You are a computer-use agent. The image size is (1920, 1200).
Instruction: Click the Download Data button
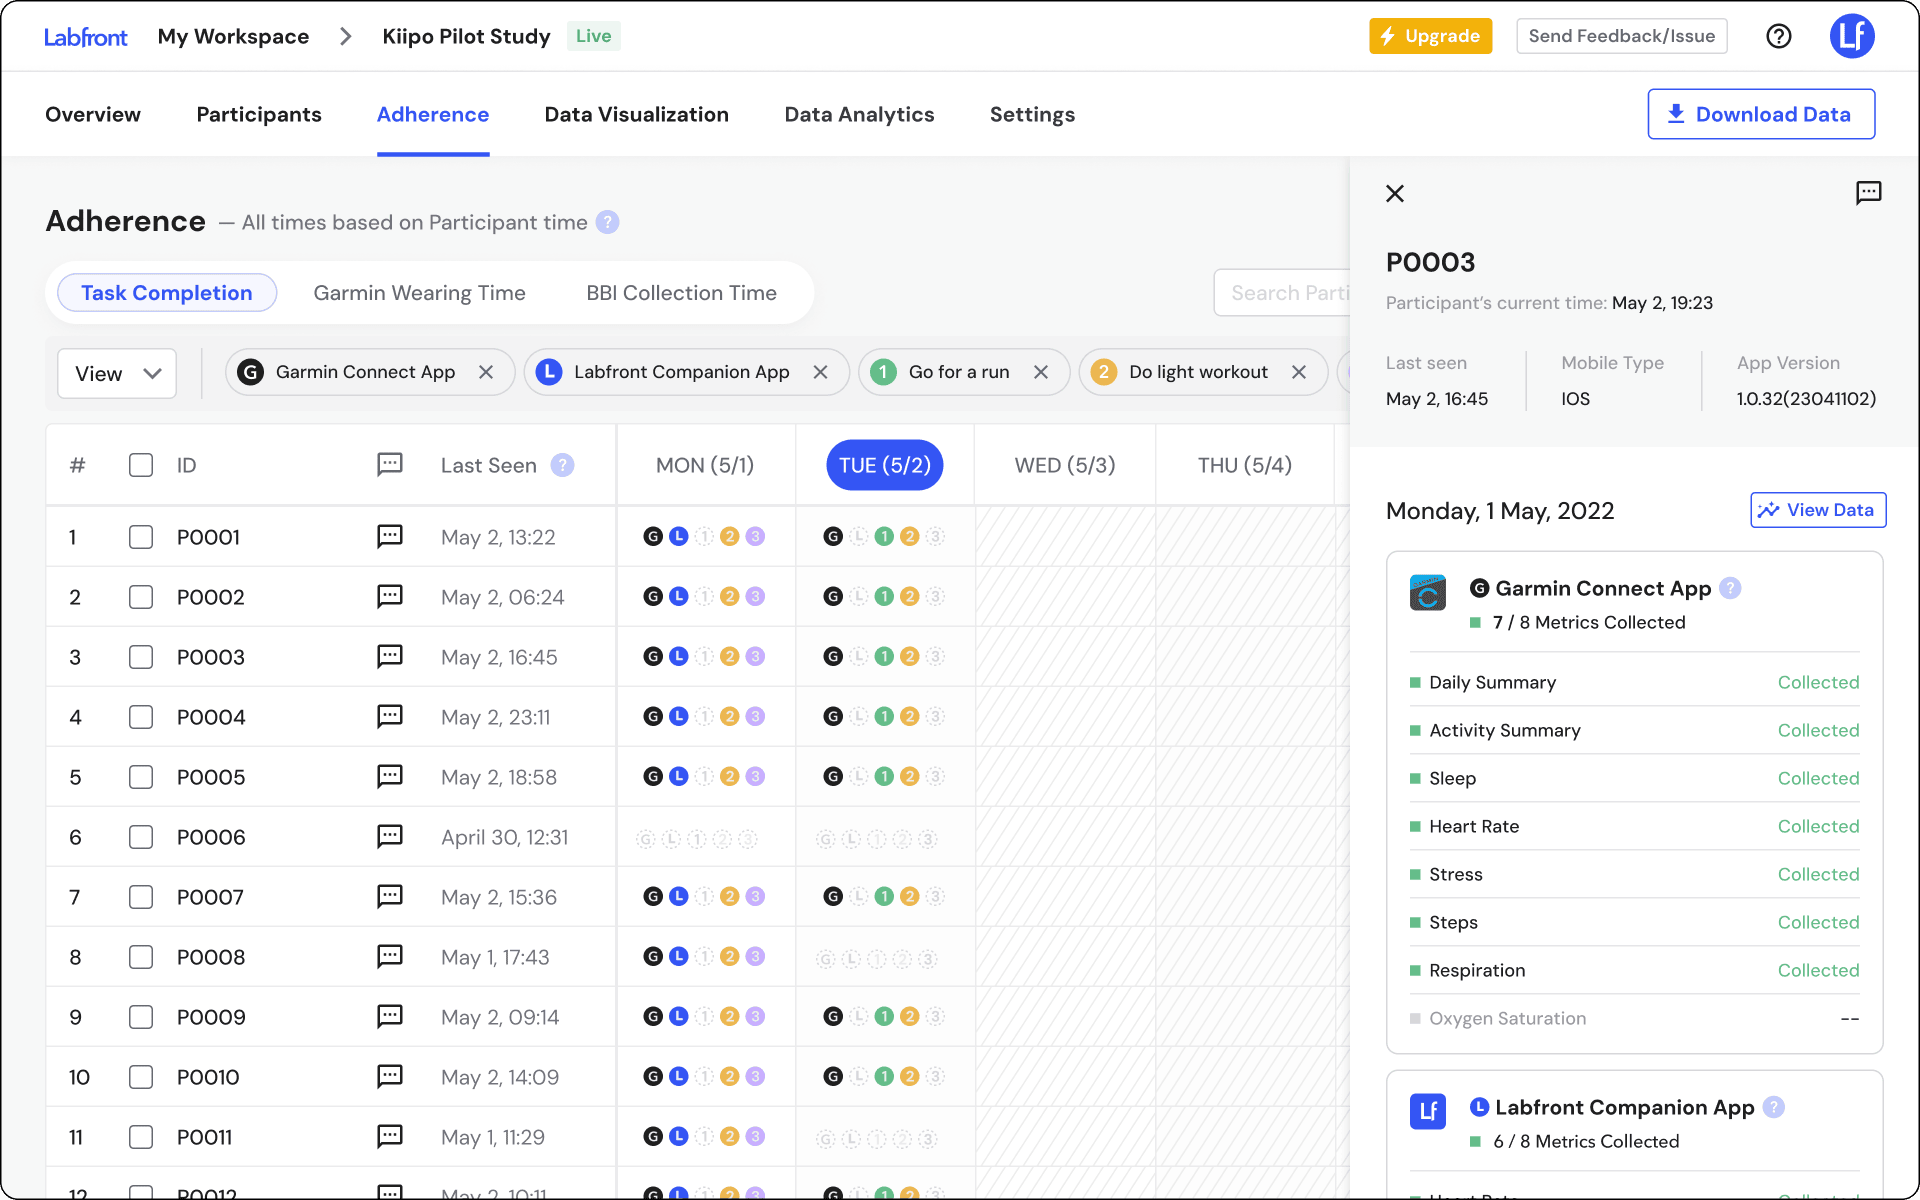click(x=1761, y=114)
